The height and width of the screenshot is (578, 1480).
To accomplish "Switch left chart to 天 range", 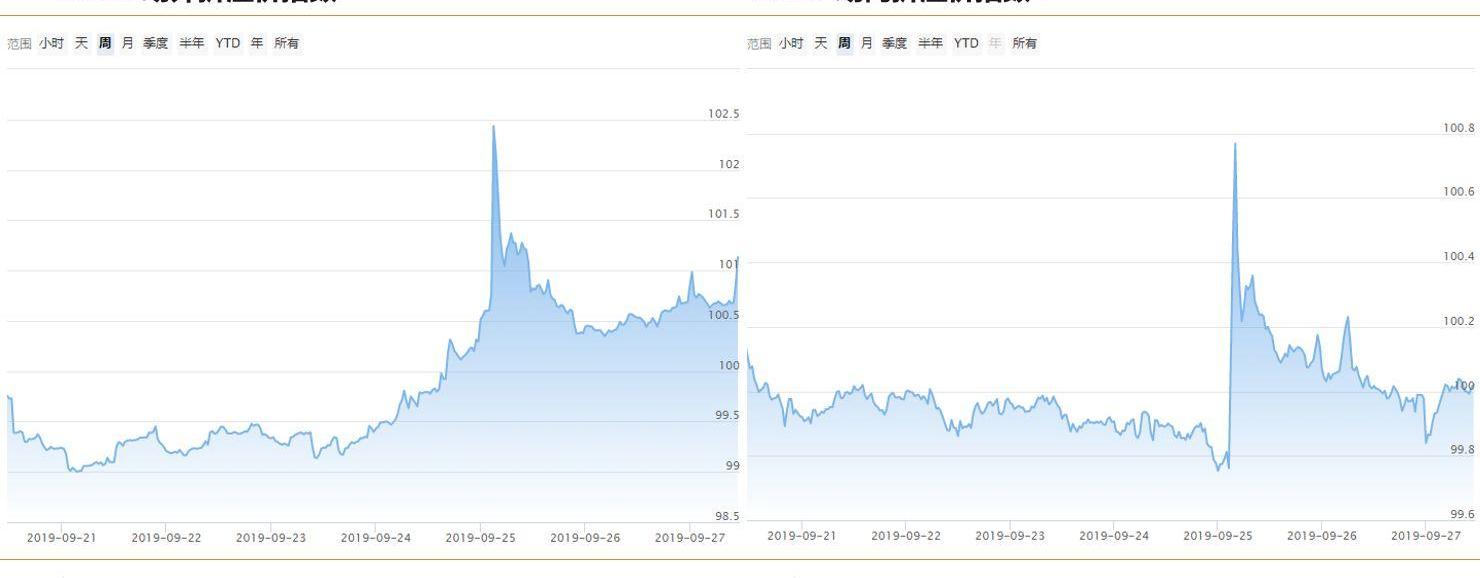I will point(82,43).
